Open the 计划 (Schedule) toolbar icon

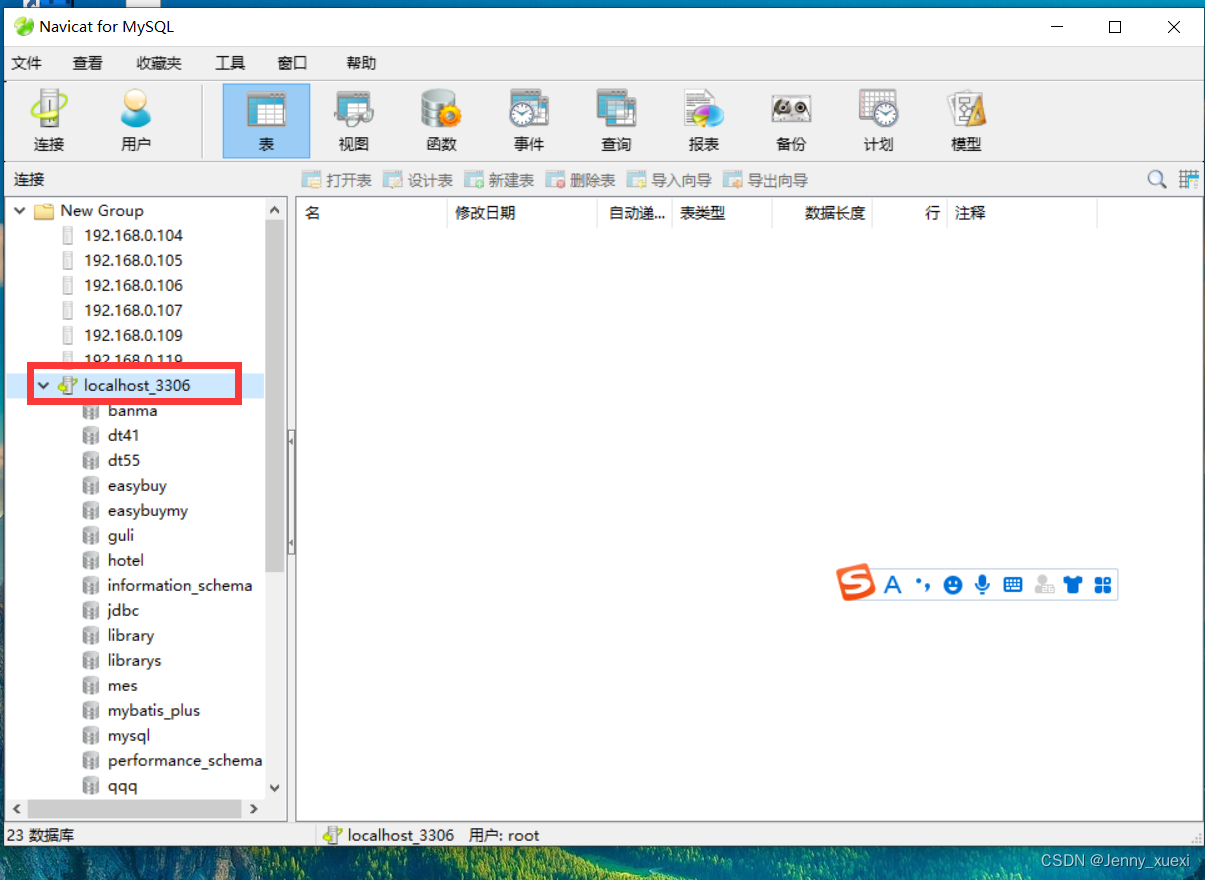[x=879, y=121]
